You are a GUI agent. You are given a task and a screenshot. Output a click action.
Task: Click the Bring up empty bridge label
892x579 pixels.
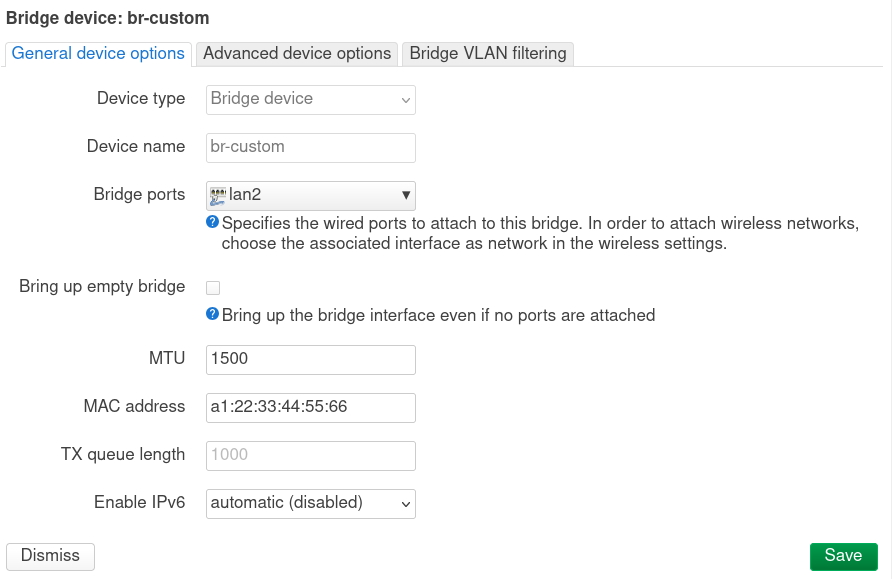click(102, 286)
